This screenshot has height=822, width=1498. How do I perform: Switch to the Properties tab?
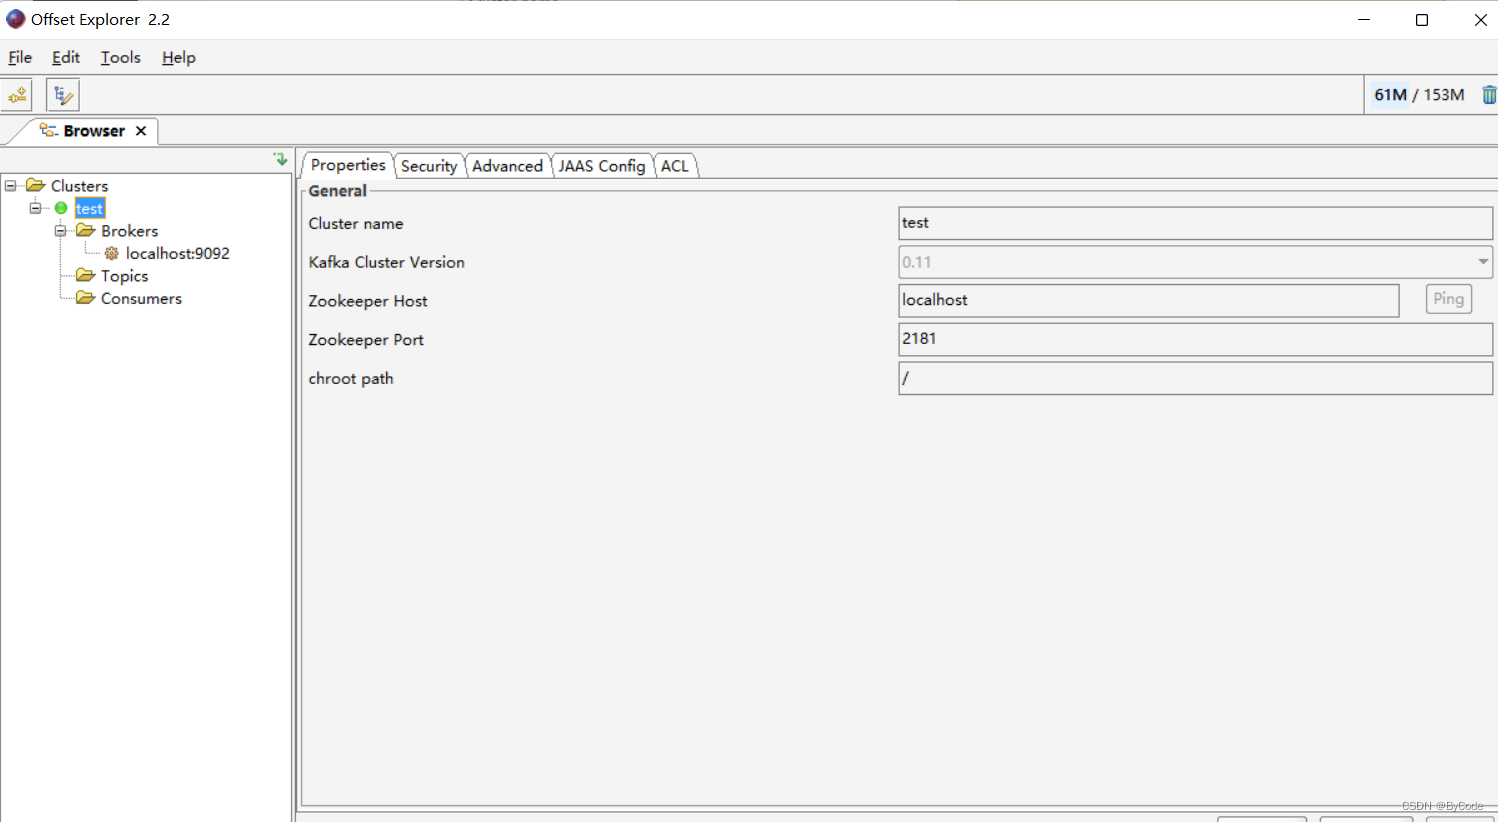click(x=348, y=165)
